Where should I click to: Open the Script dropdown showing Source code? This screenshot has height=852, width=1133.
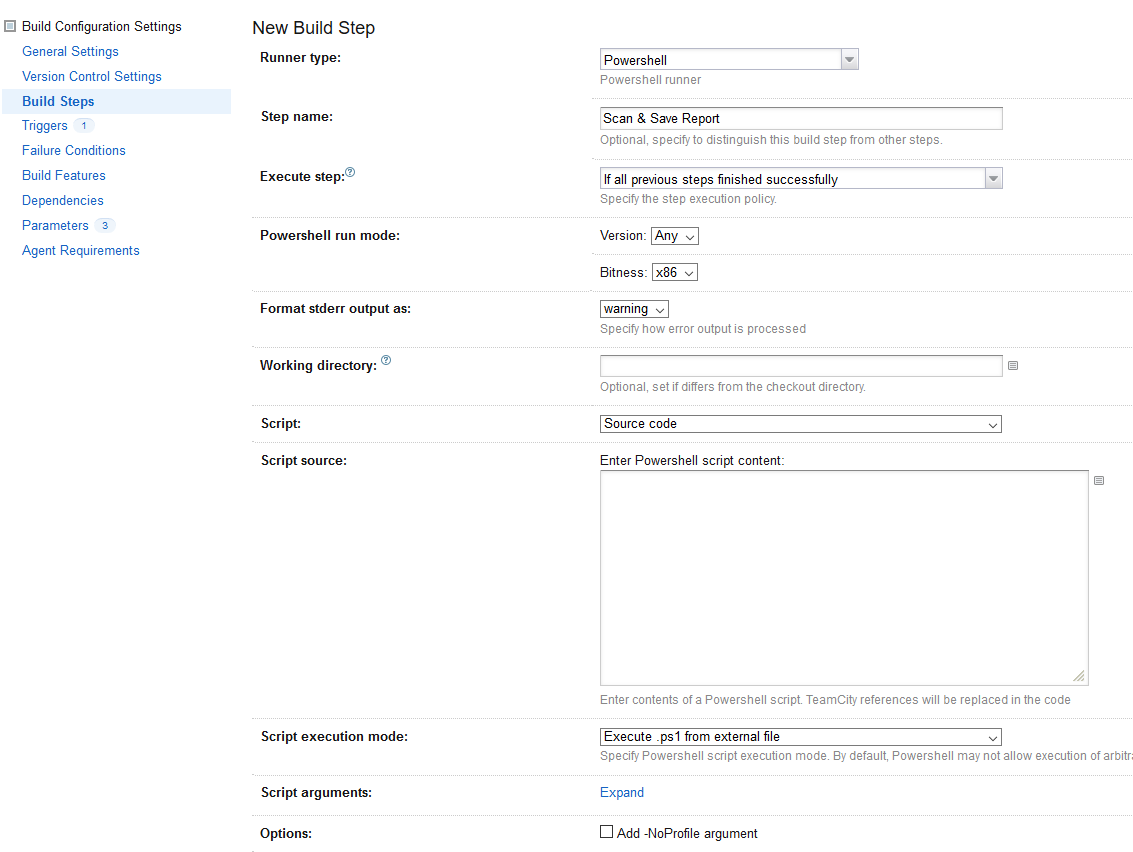click(991, 423)
